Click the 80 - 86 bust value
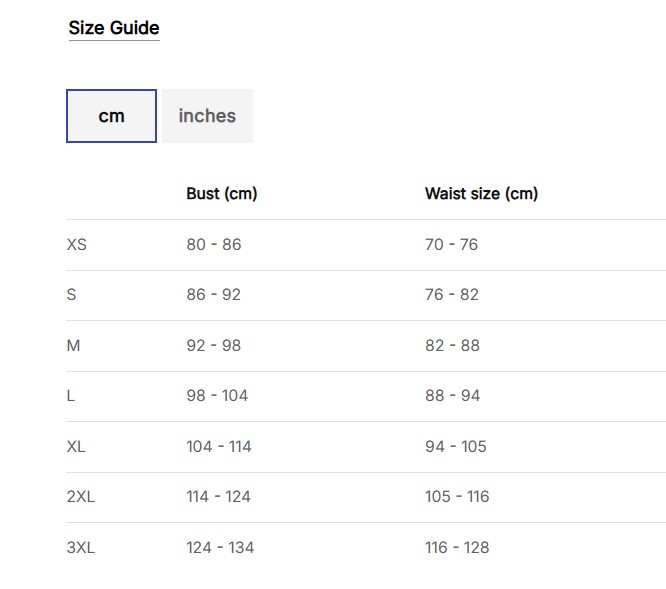Viewport: 666px width, 589px height. 213,245
